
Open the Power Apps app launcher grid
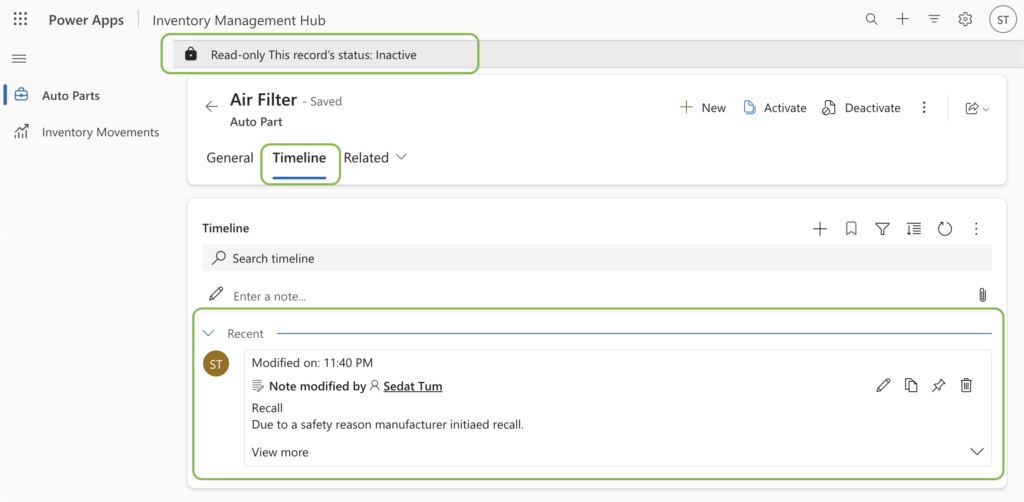tap(21, 20)
